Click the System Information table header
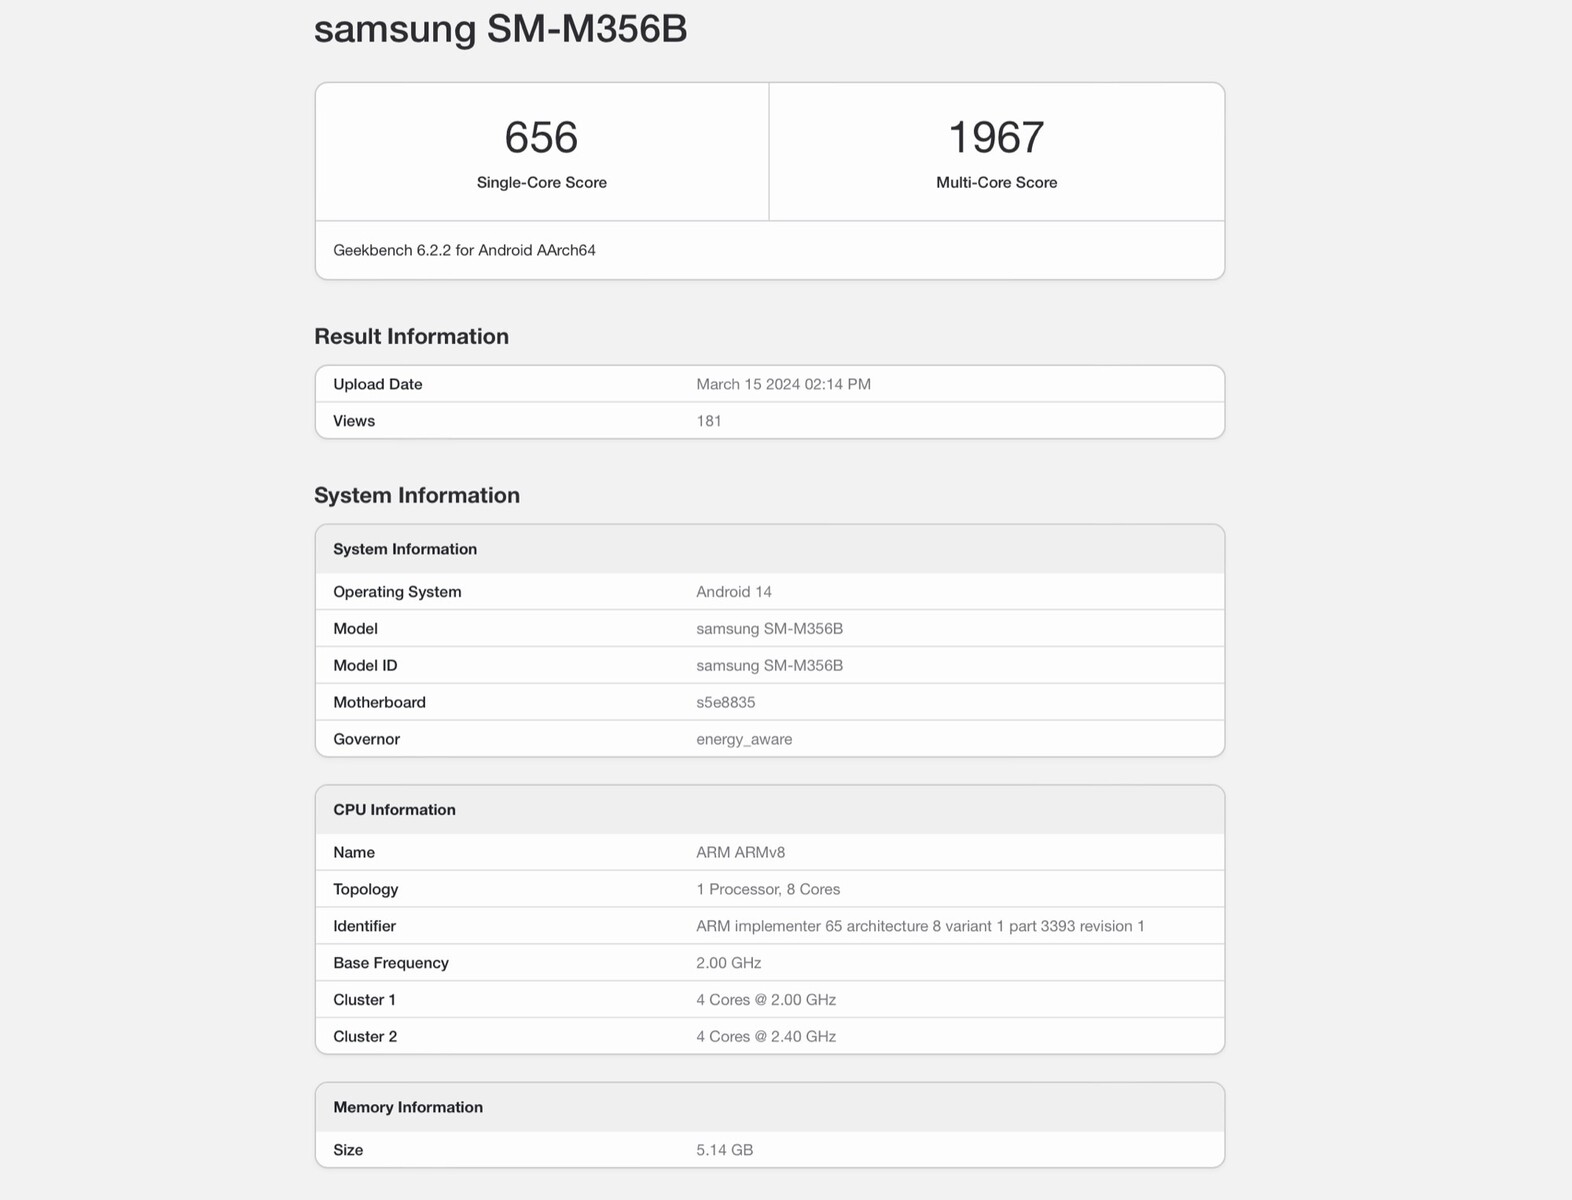Image resolution: width=1572 pixels, height=1200 pixels. (x=405, y=549)
